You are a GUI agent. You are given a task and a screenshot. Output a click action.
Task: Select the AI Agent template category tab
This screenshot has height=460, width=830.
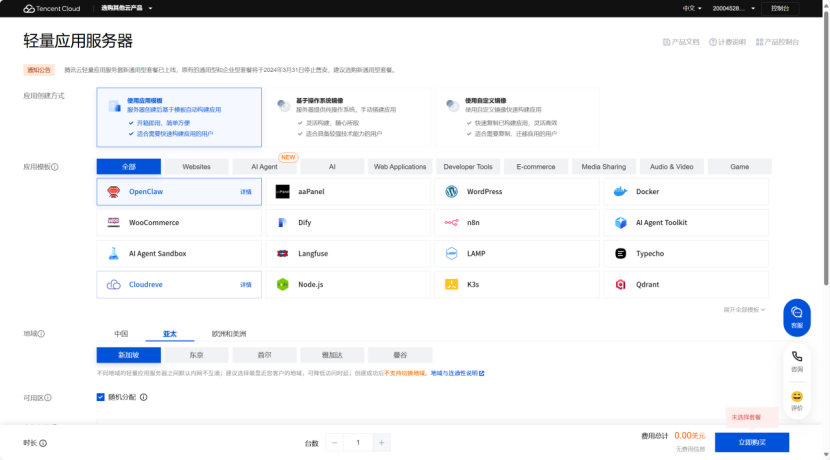[x=265, y=167]
